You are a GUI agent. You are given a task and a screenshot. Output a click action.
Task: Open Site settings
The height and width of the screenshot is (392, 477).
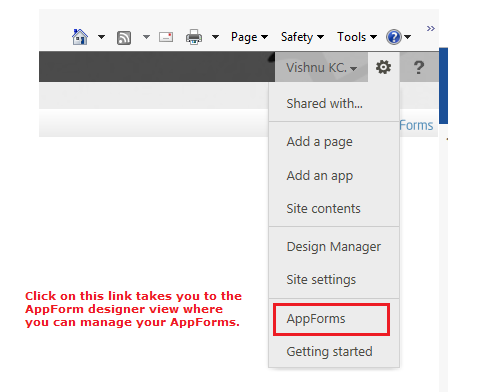pos(334,279)
